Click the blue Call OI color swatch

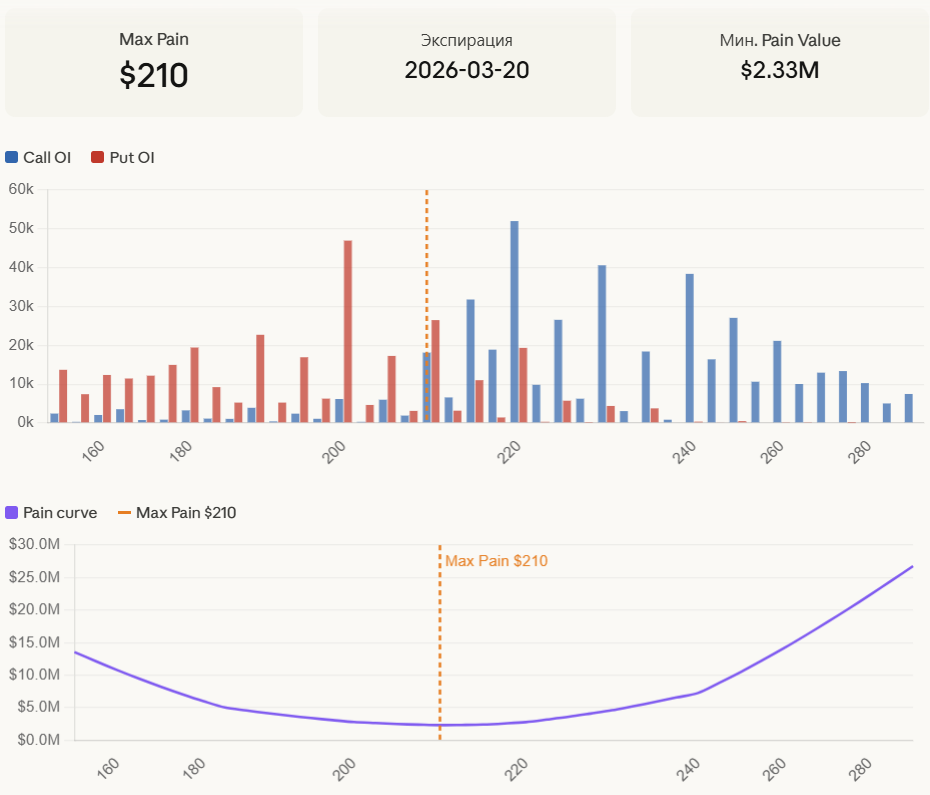click(x=12, y=157)
